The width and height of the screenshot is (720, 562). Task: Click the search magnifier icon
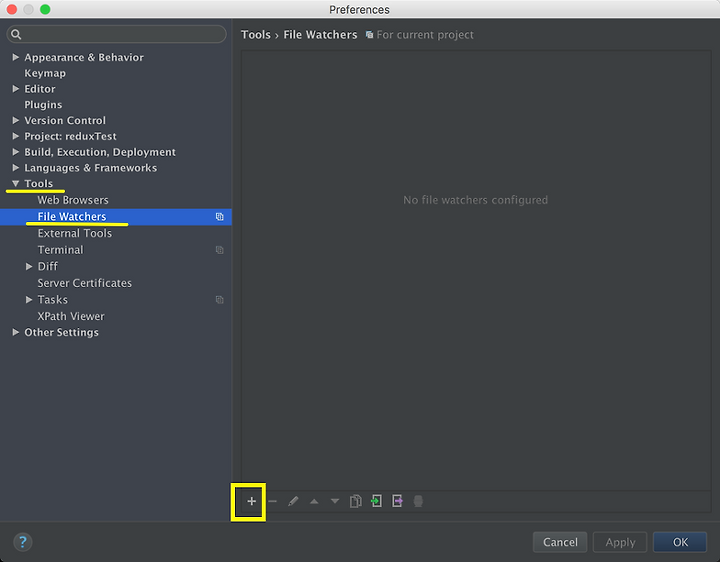tap(16, 34)
